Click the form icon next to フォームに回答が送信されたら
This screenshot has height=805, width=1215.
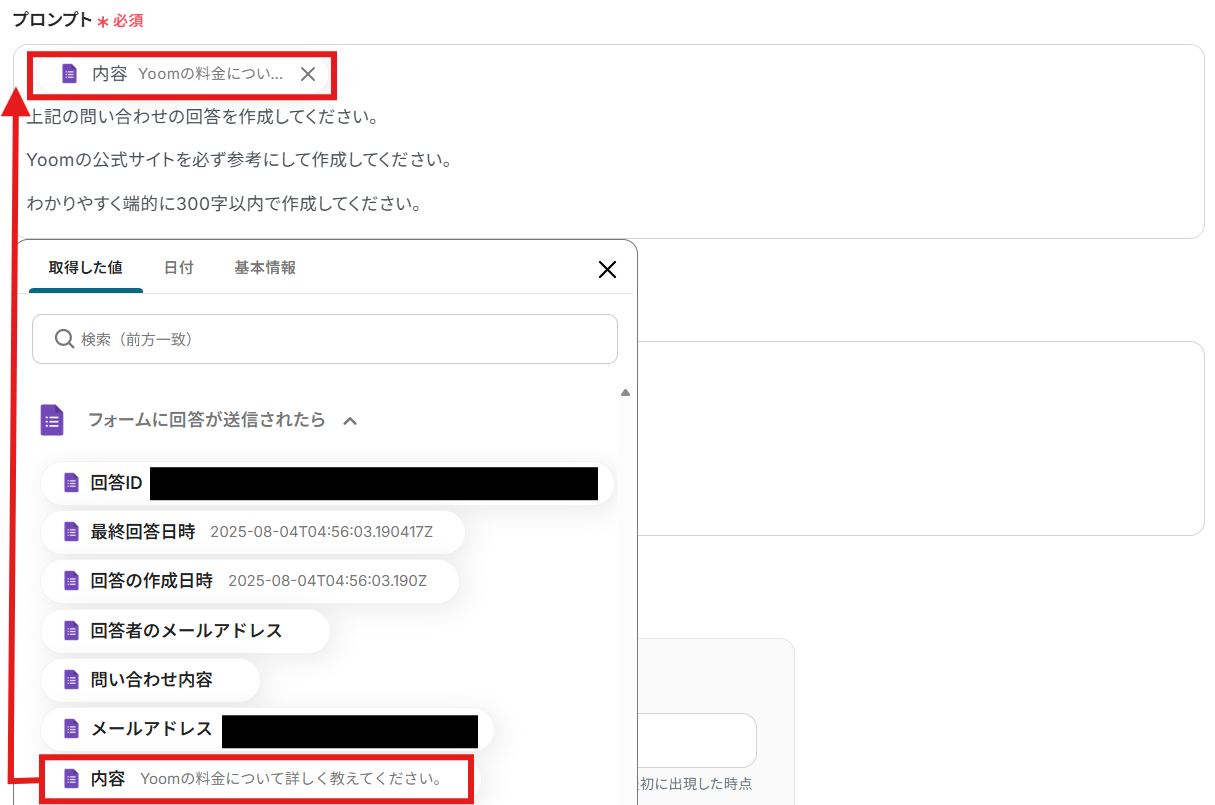click(52, 420)
